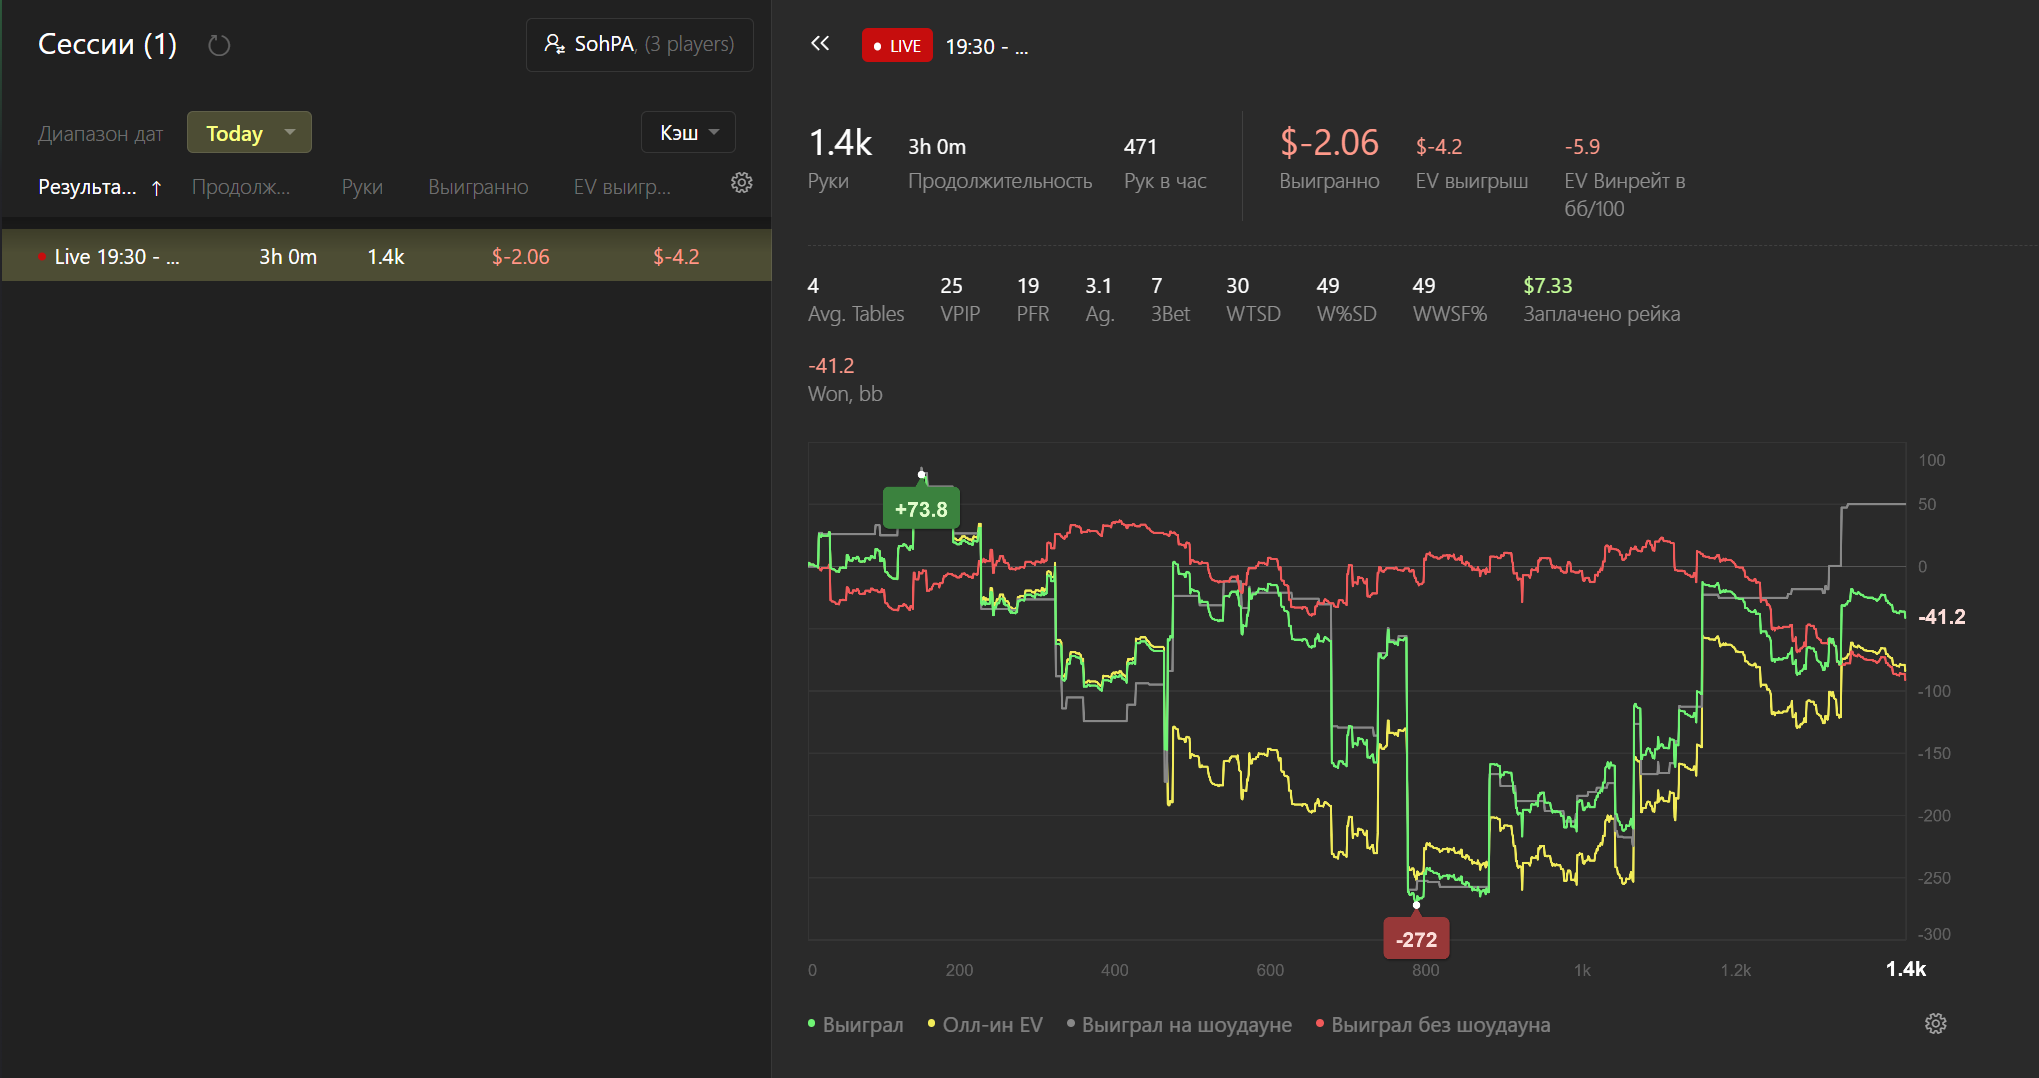The height and width of the screenshot is (1078, 2039).
Task: Sort by the Выигранно column header
Action: 478,187
